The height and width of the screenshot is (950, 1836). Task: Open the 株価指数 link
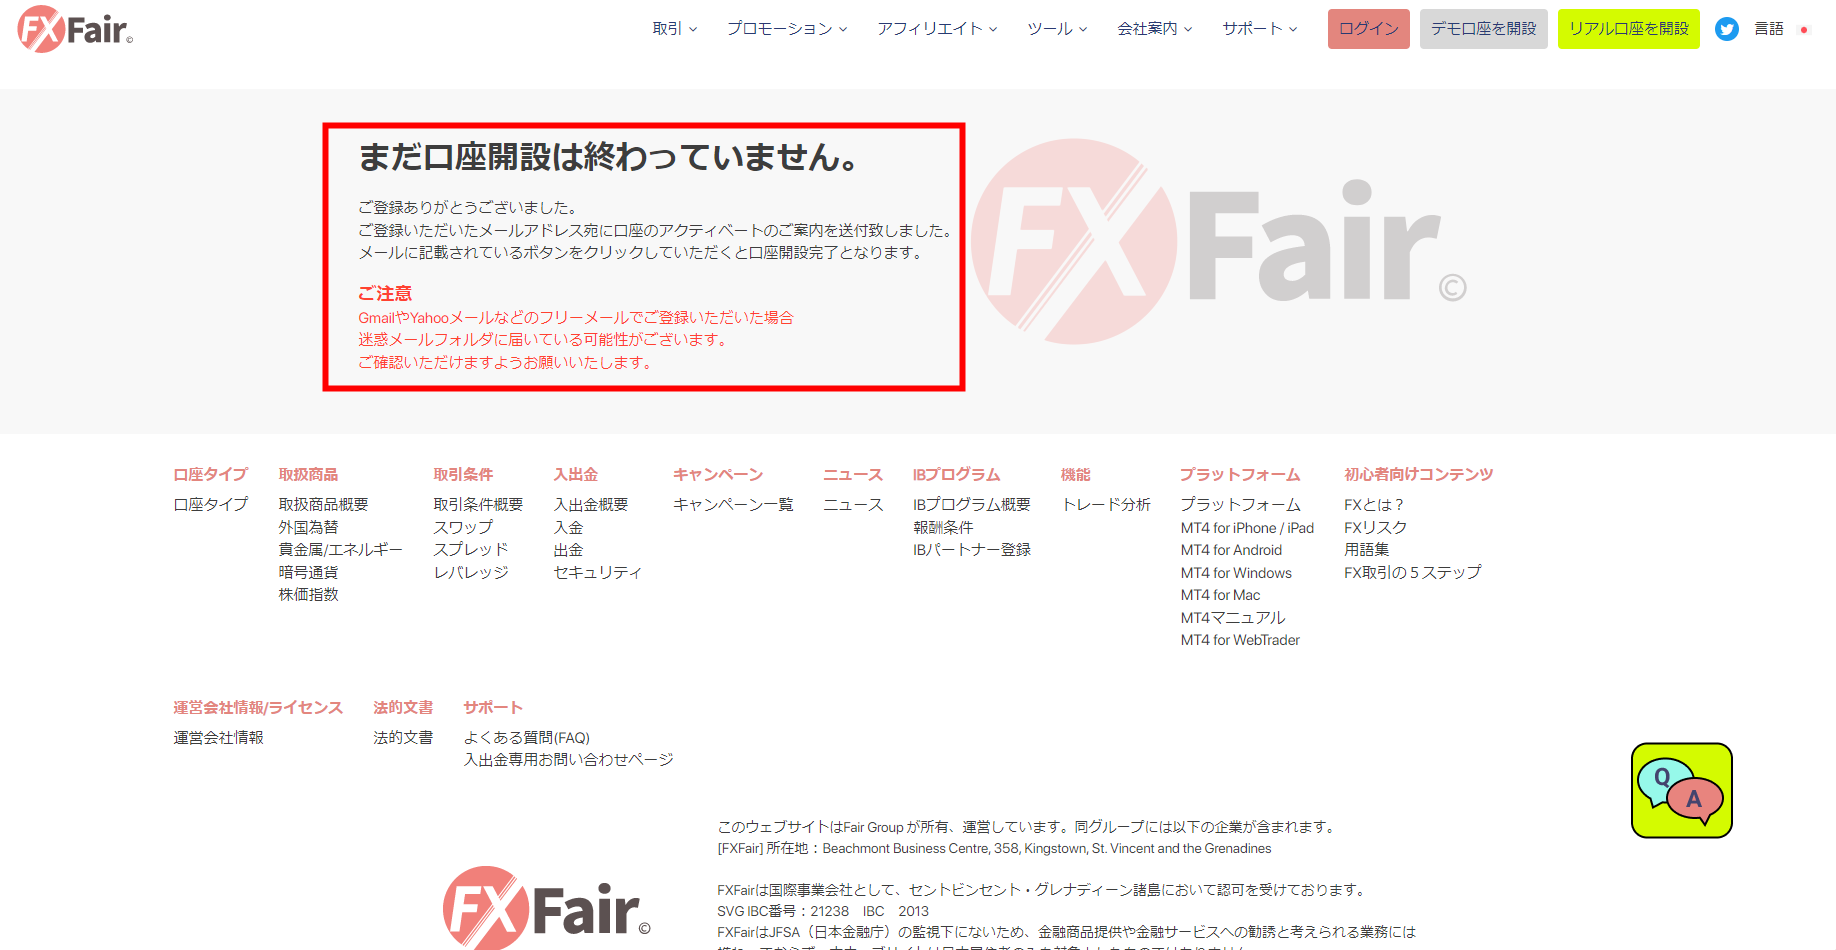point(308,595)
